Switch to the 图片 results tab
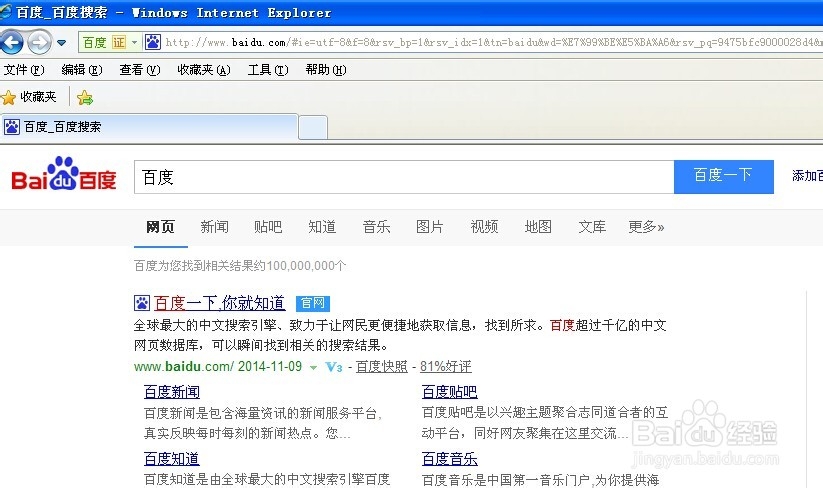 [430, 227]
